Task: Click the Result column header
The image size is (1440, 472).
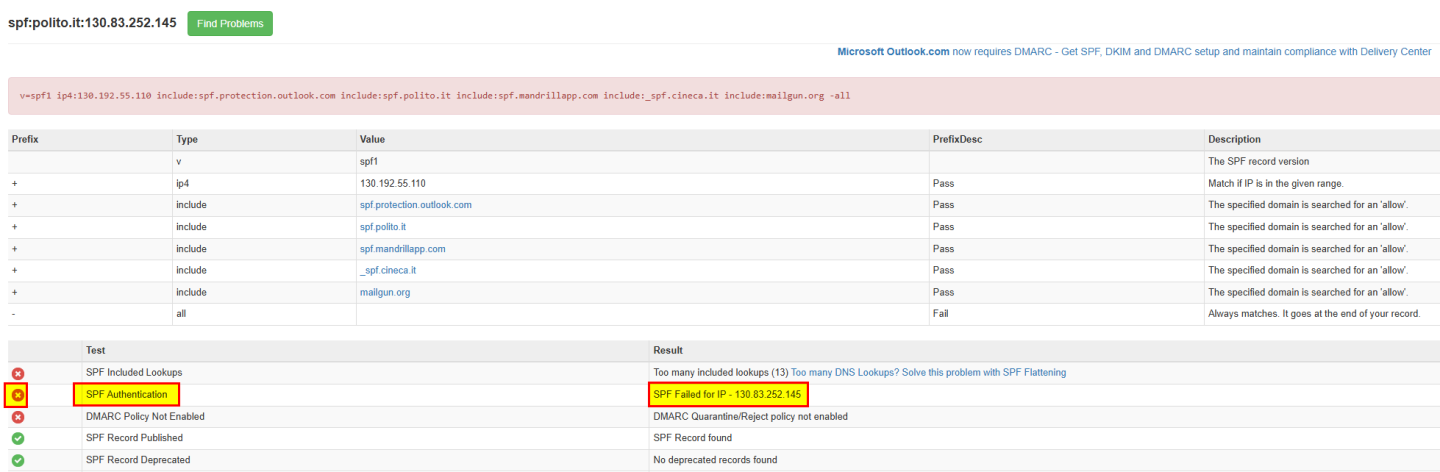Action: (668, 351)
